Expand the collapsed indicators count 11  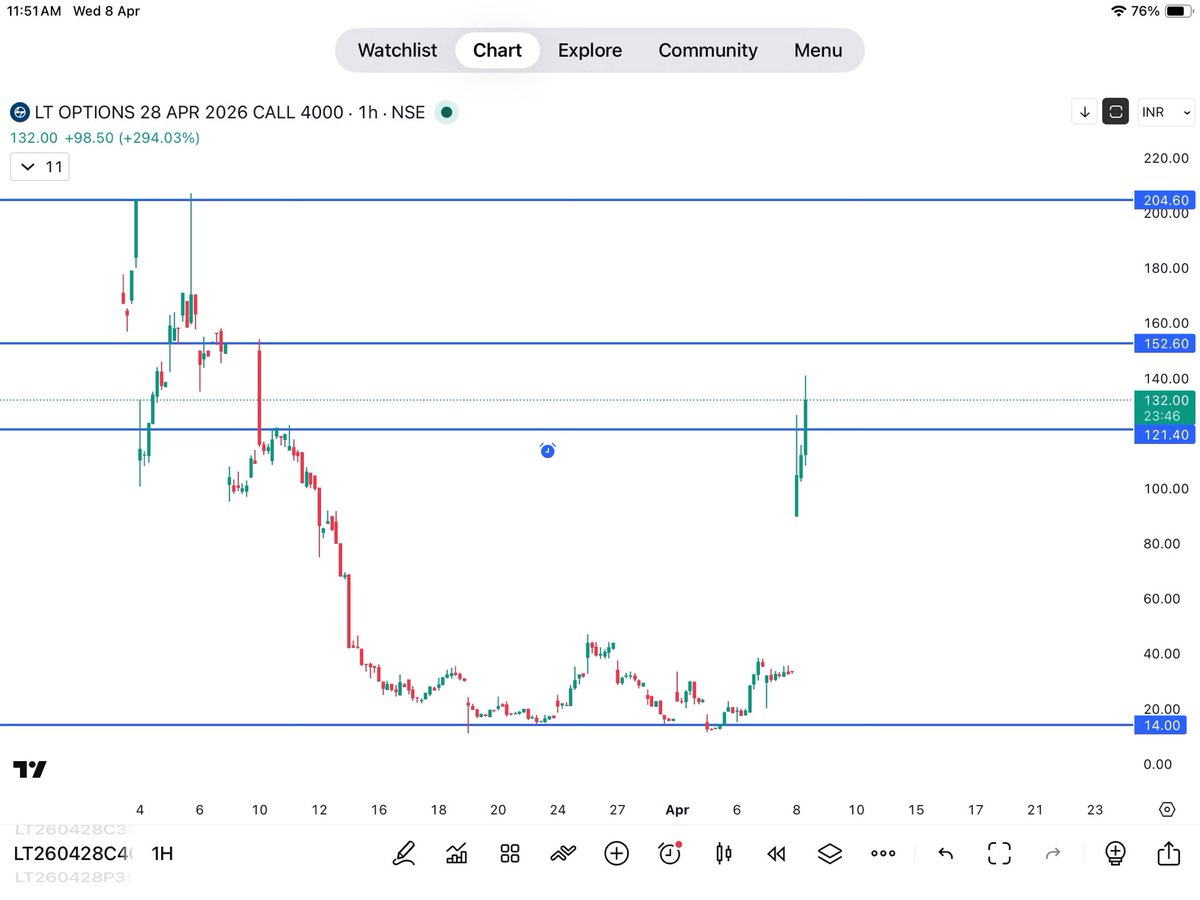point(40,167)
